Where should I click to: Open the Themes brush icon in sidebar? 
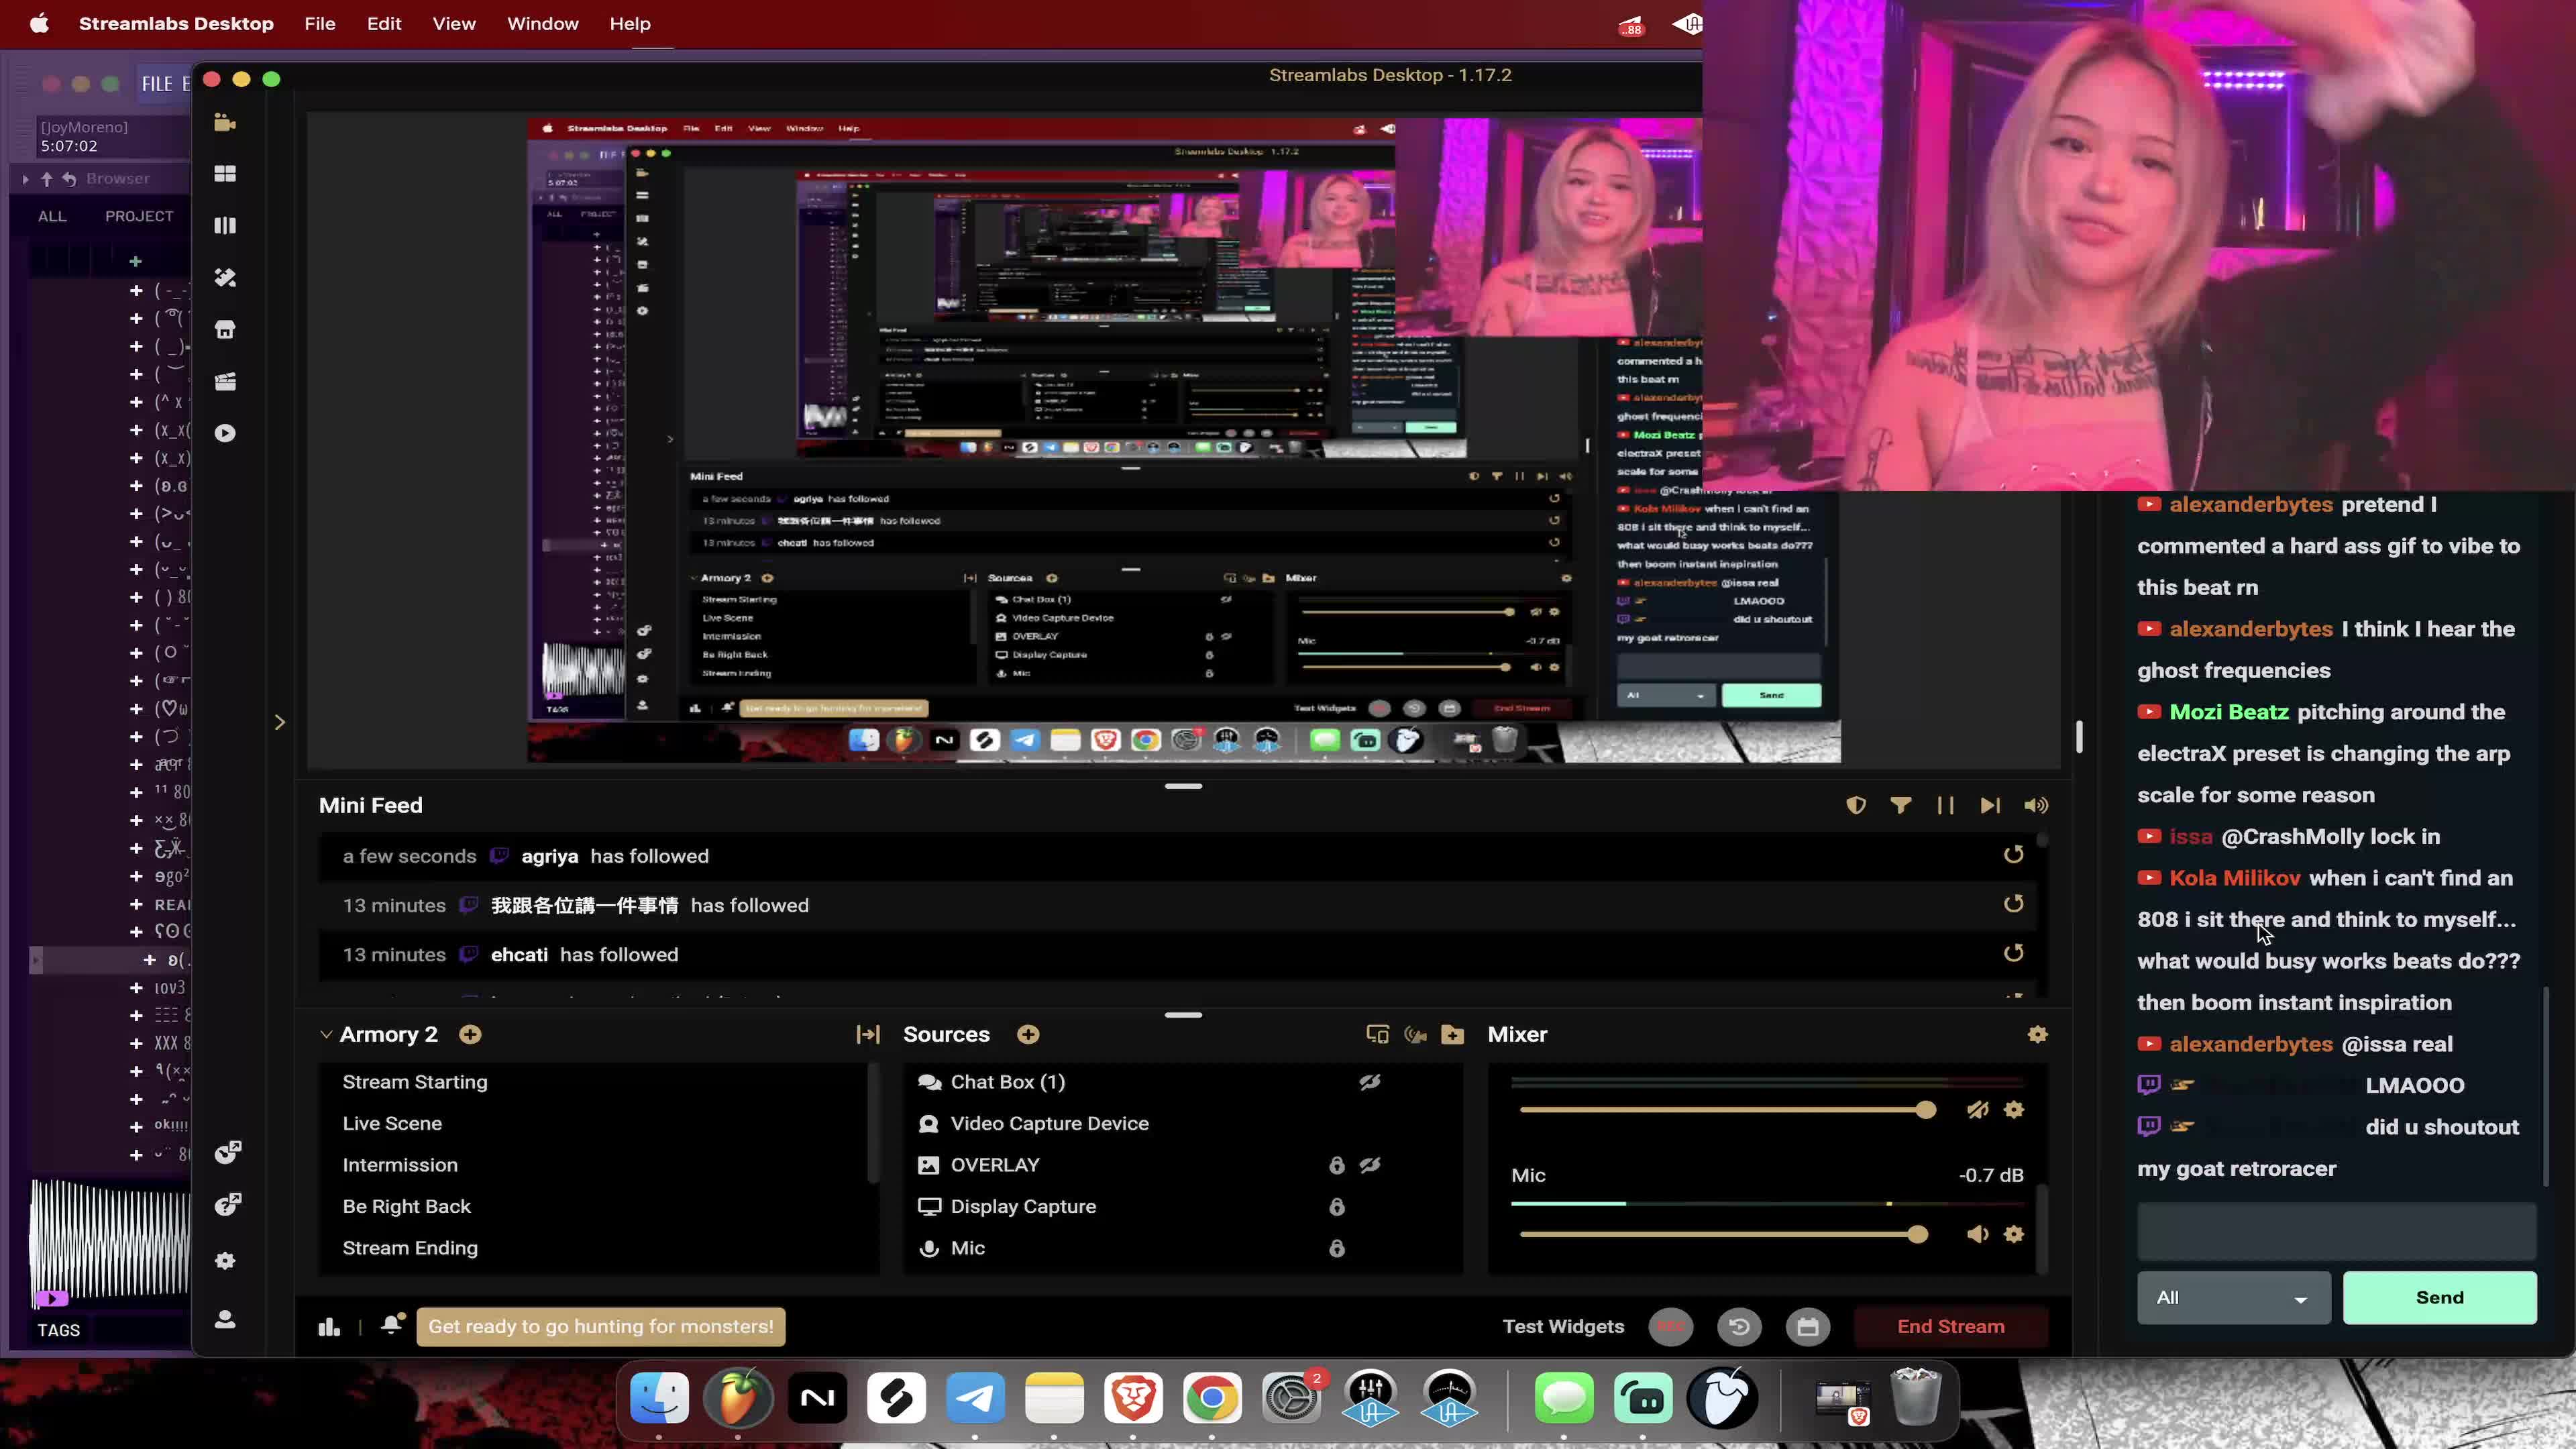(225, 278)
